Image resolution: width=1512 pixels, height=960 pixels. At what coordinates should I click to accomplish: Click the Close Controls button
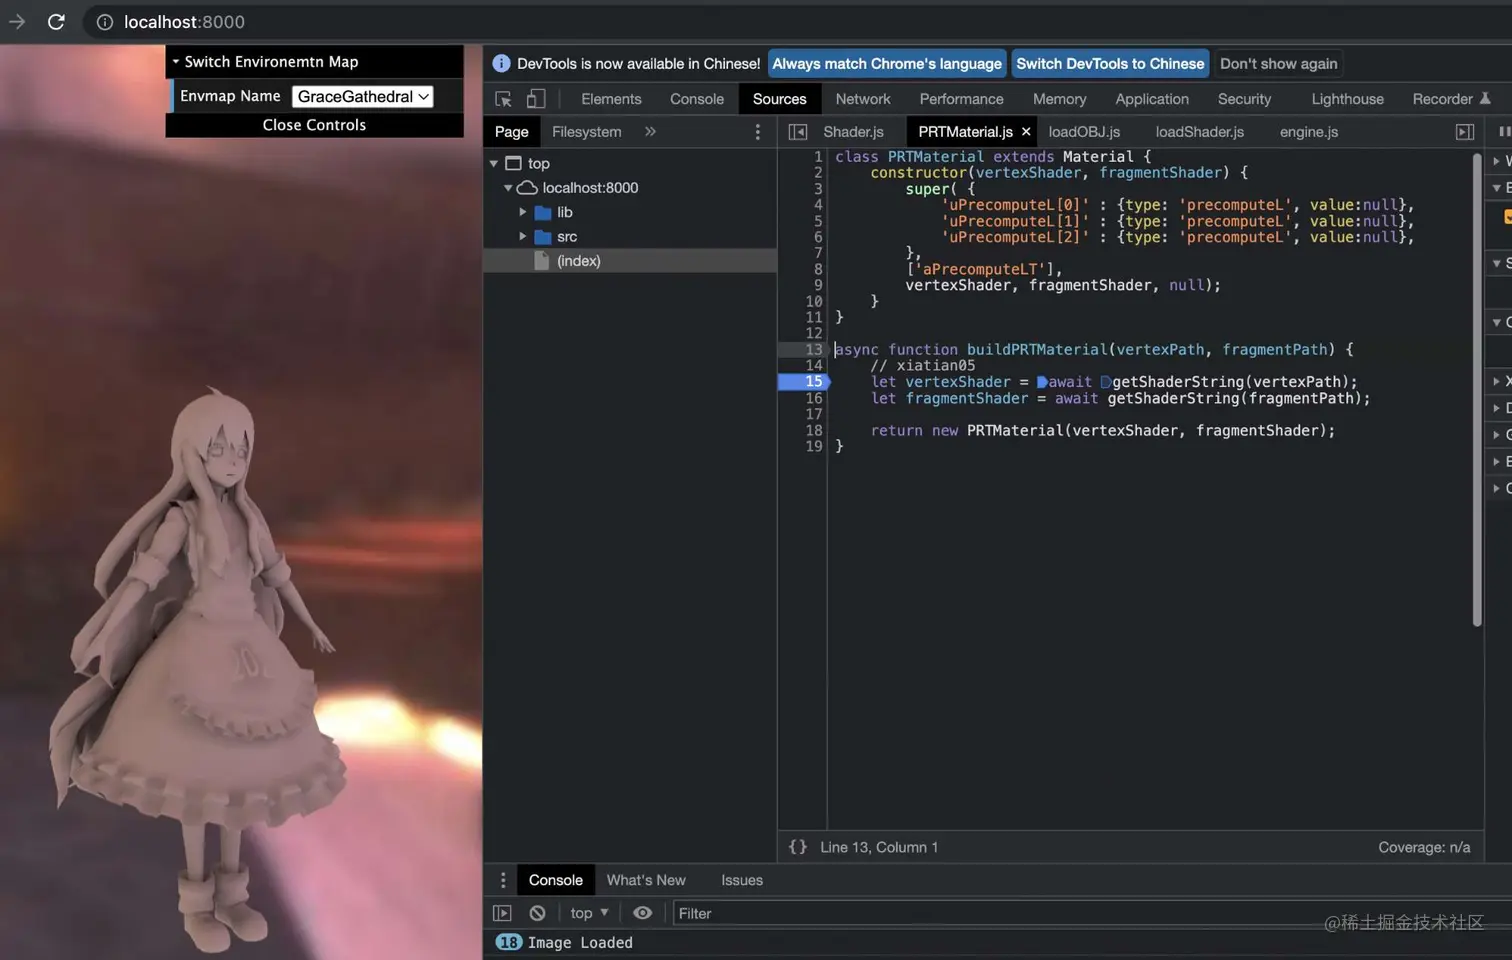tap(314, 125)
